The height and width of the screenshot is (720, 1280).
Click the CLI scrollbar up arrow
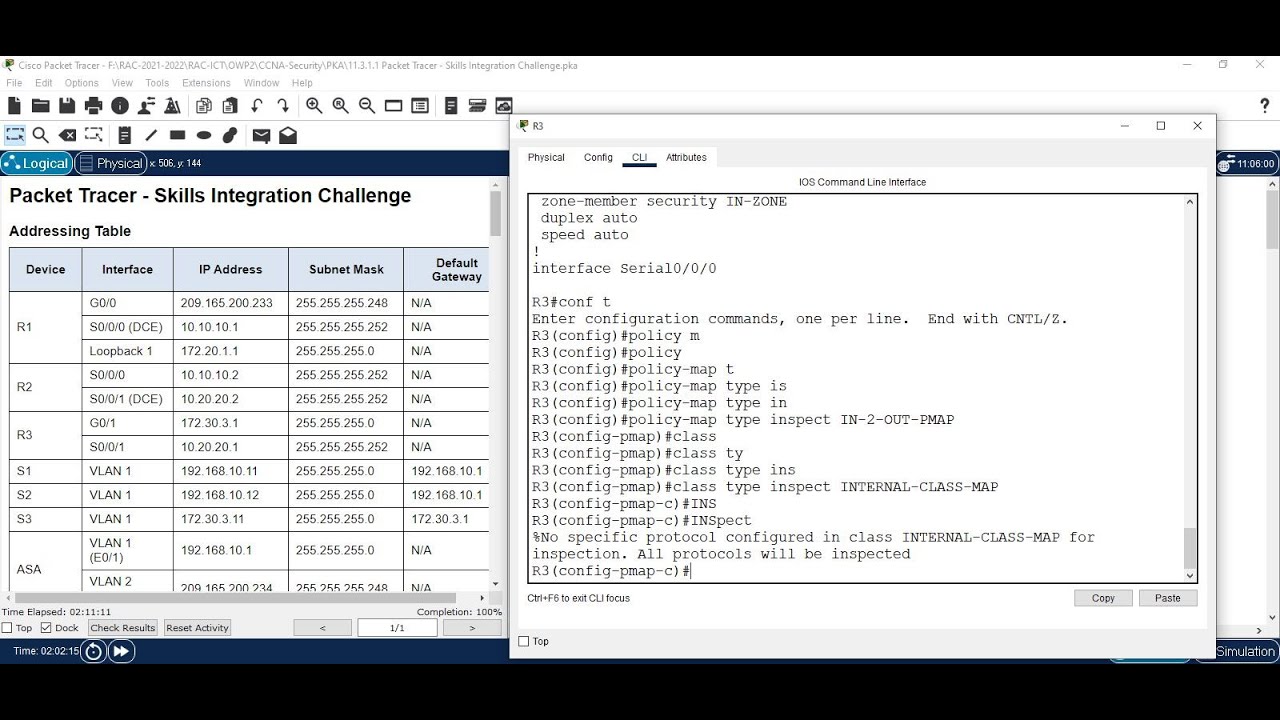click(1189, 202)
